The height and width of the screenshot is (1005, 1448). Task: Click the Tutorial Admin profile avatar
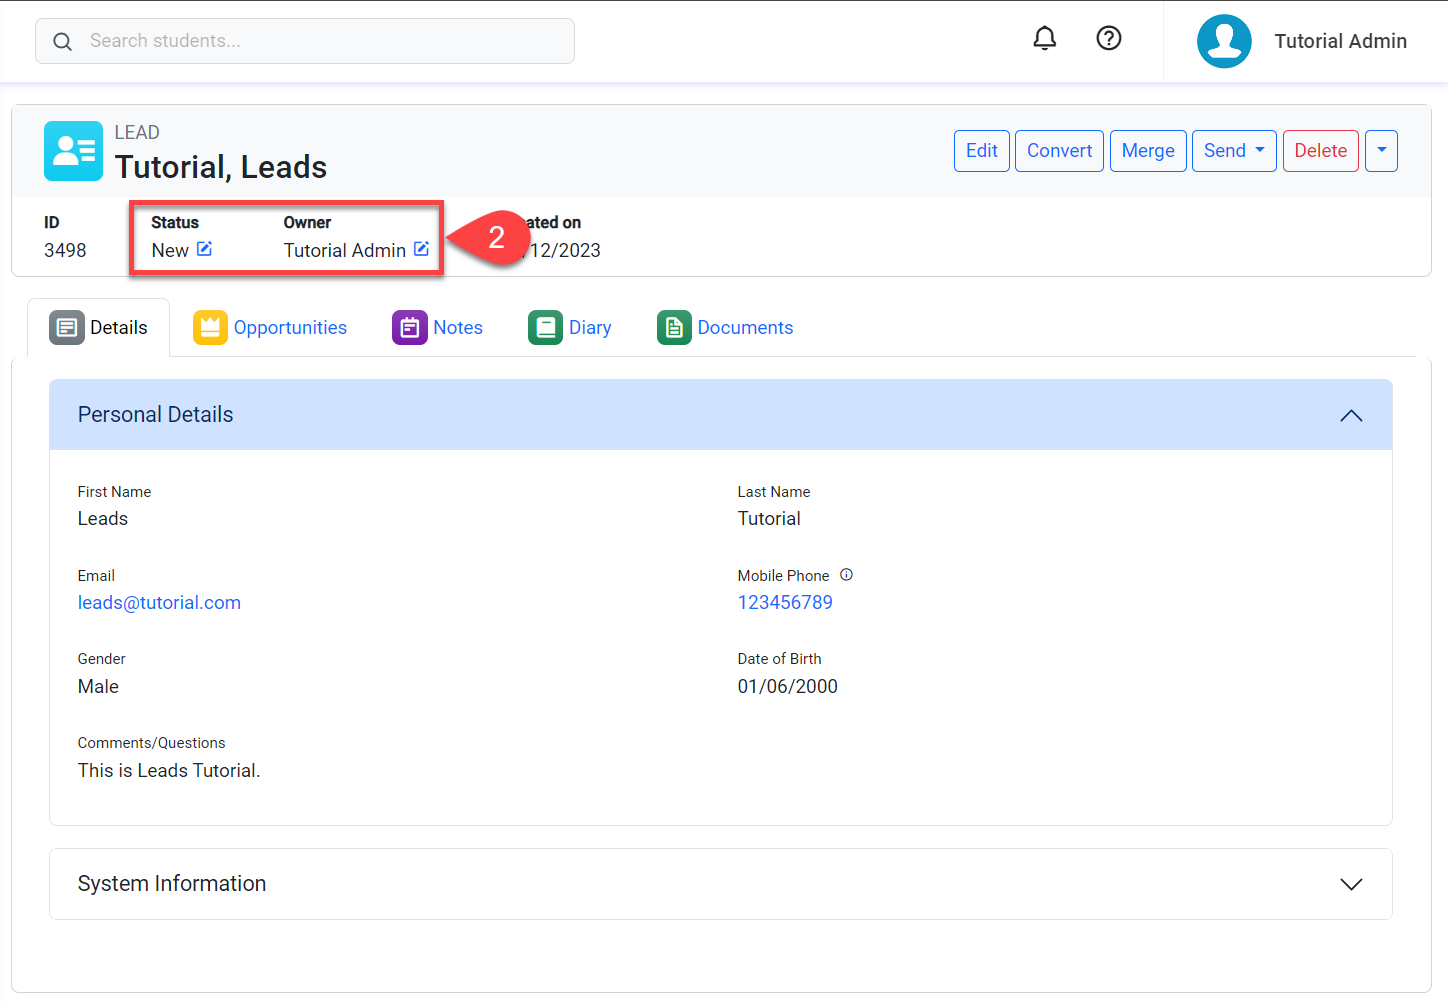(1223, 41)
